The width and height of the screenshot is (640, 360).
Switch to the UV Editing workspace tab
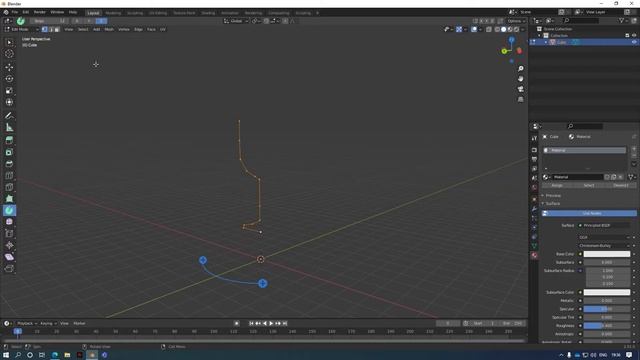158,13
